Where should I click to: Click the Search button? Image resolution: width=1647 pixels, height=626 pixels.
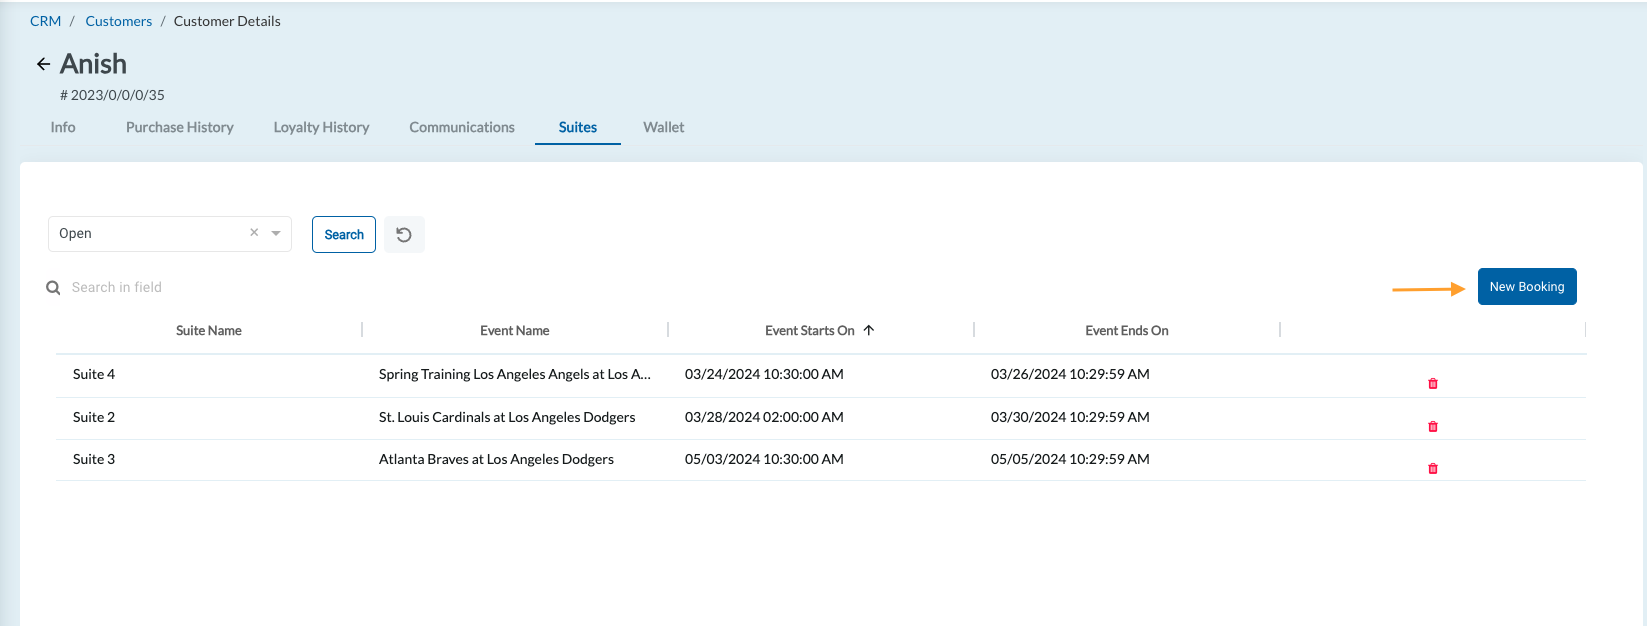tap(344, 234)
